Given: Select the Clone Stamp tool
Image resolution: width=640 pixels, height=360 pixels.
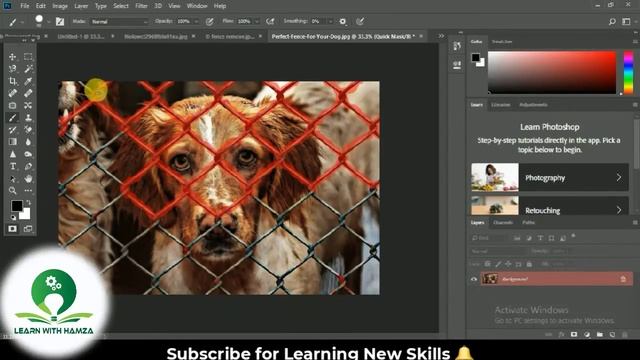Looking at the screenshot, I should pyautogui.click(x=28, y=118).
